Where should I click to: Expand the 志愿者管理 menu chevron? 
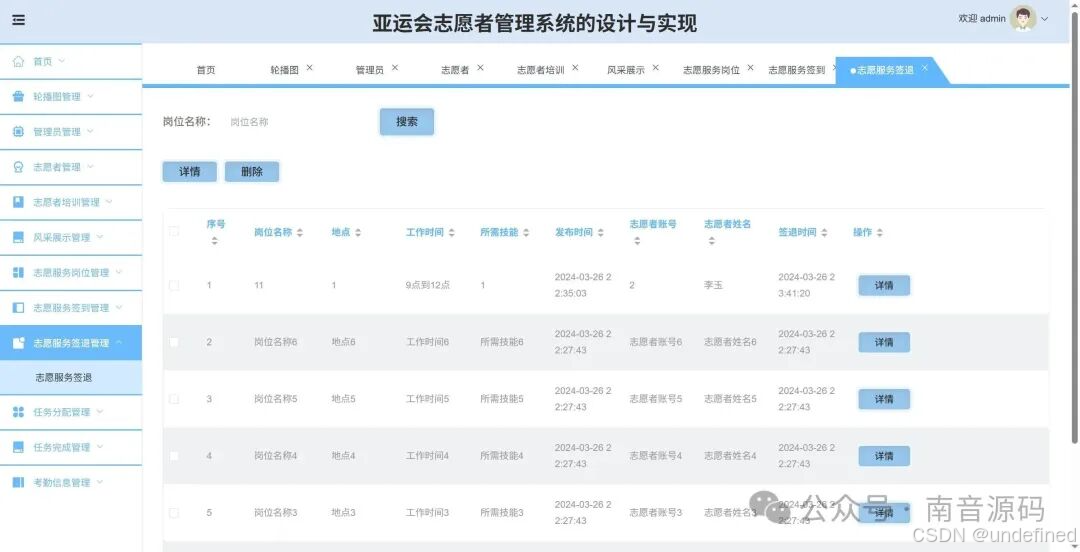(x=90, y=167)
